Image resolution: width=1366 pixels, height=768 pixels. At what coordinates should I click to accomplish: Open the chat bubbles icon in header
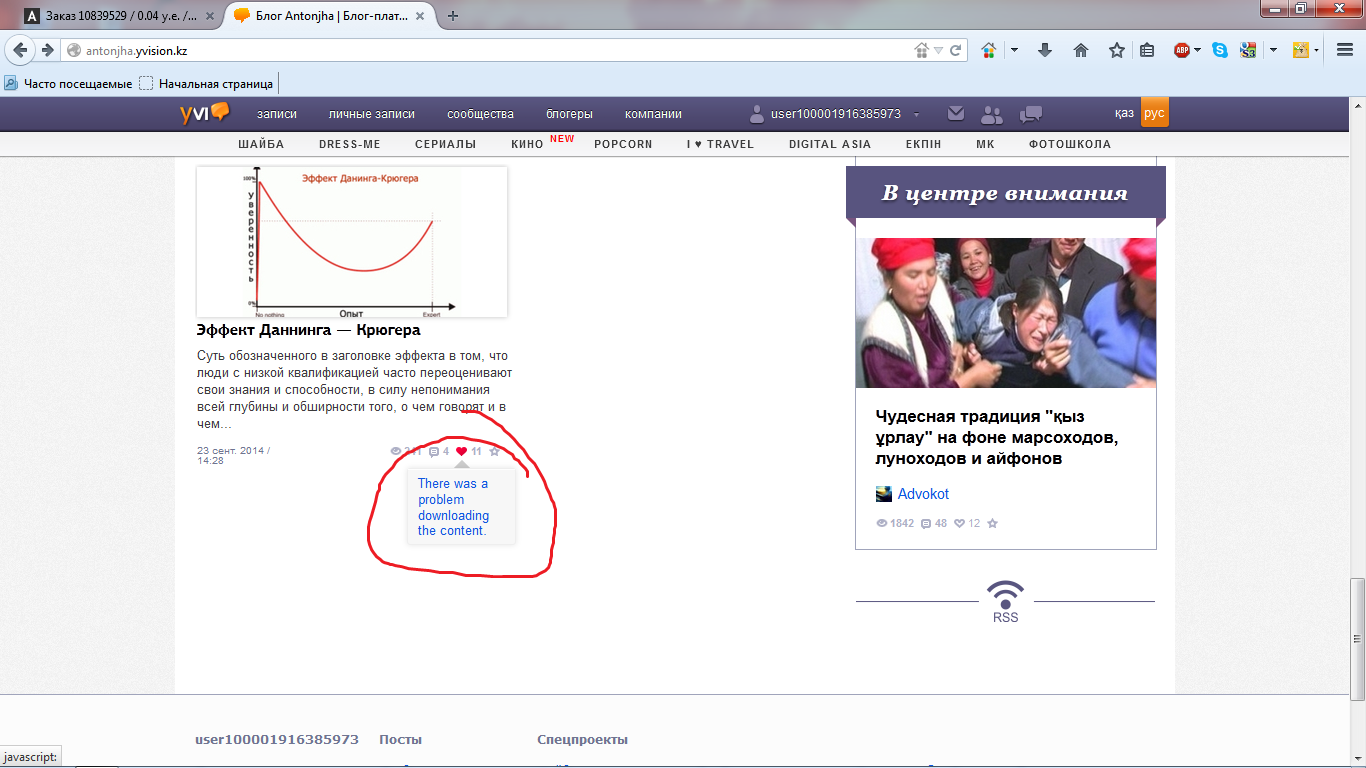point(1030,114)
